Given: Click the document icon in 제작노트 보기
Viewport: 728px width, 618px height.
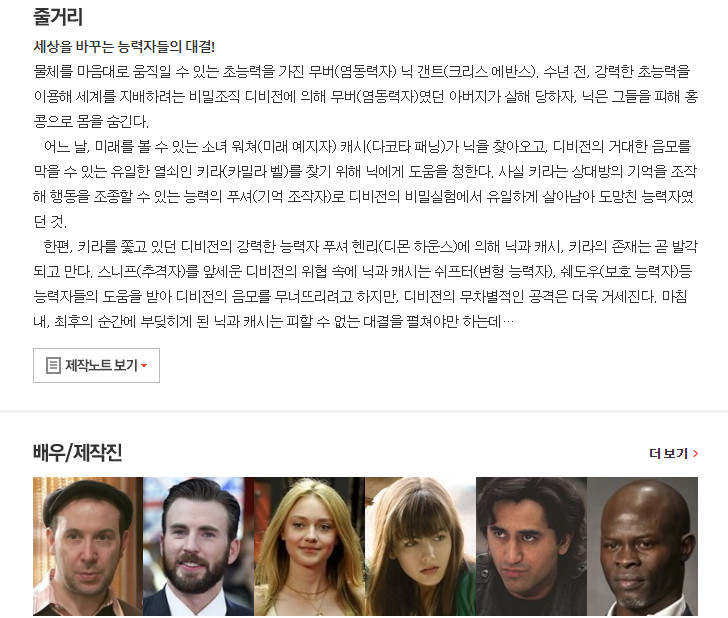Looking at the screenshot, I should click(x=53, y=365).
